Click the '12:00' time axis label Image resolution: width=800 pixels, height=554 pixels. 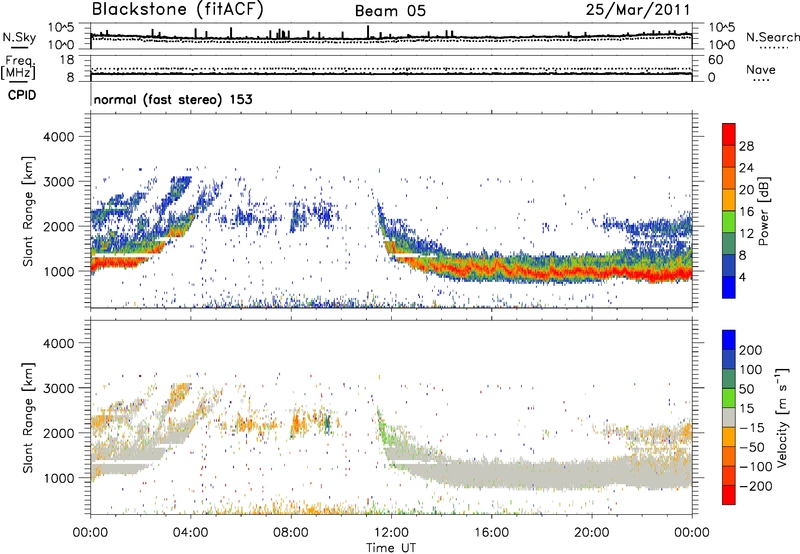point(390,533)
